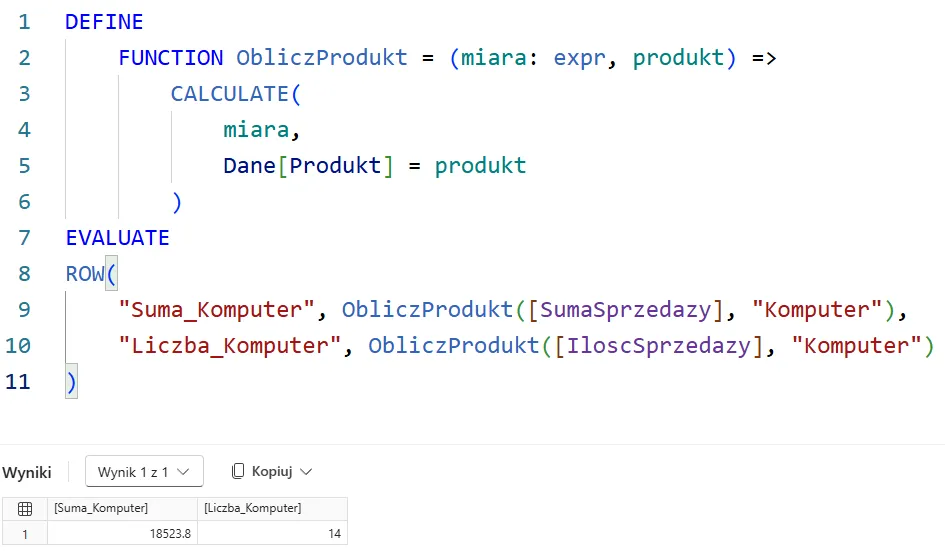Click the table grid icon in results header
945x551 pixels.
point(25,508)
